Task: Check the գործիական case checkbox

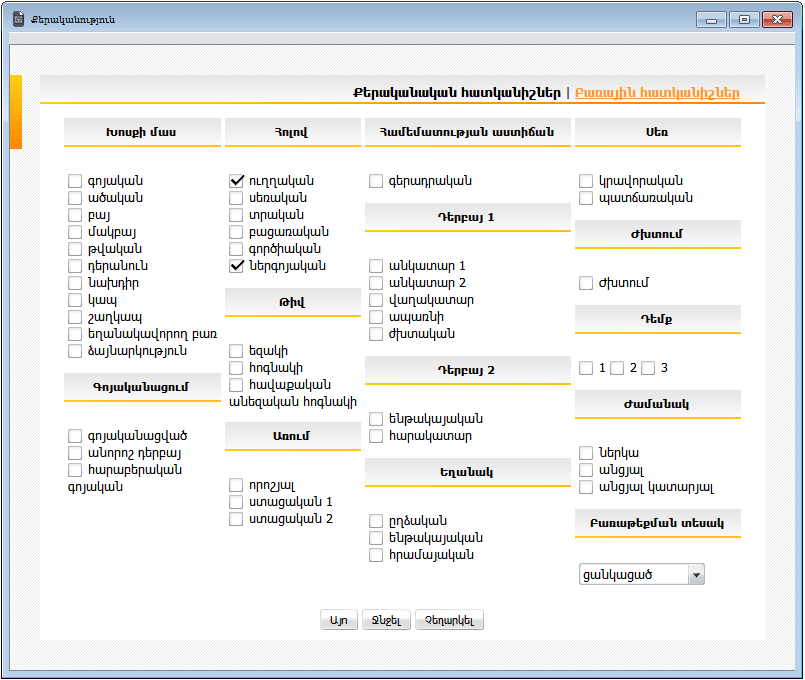Action: point(236,249)
